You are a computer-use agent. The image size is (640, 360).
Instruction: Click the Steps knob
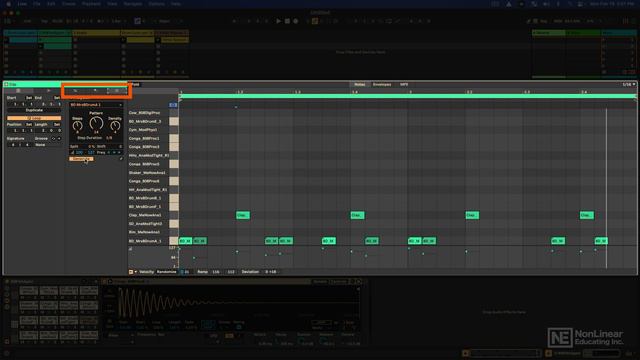click(77, 126)
